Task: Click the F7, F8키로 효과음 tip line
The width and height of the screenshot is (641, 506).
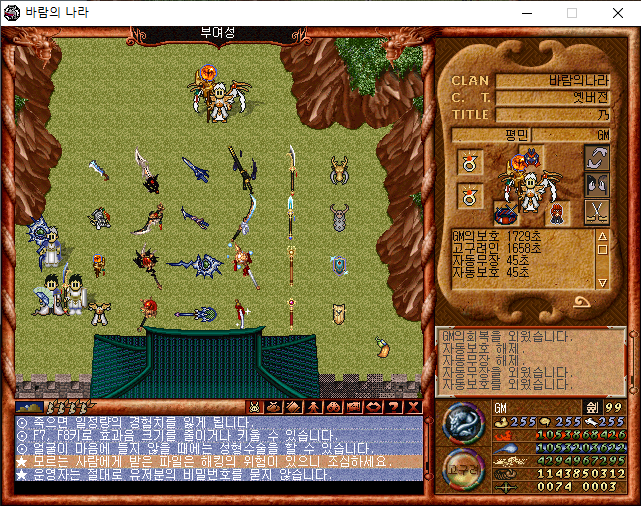Action: tap(219, 435)
